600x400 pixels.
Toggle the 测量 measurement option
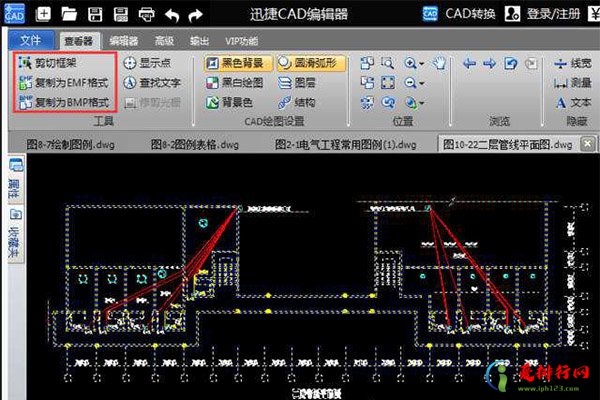pos(572,83)
